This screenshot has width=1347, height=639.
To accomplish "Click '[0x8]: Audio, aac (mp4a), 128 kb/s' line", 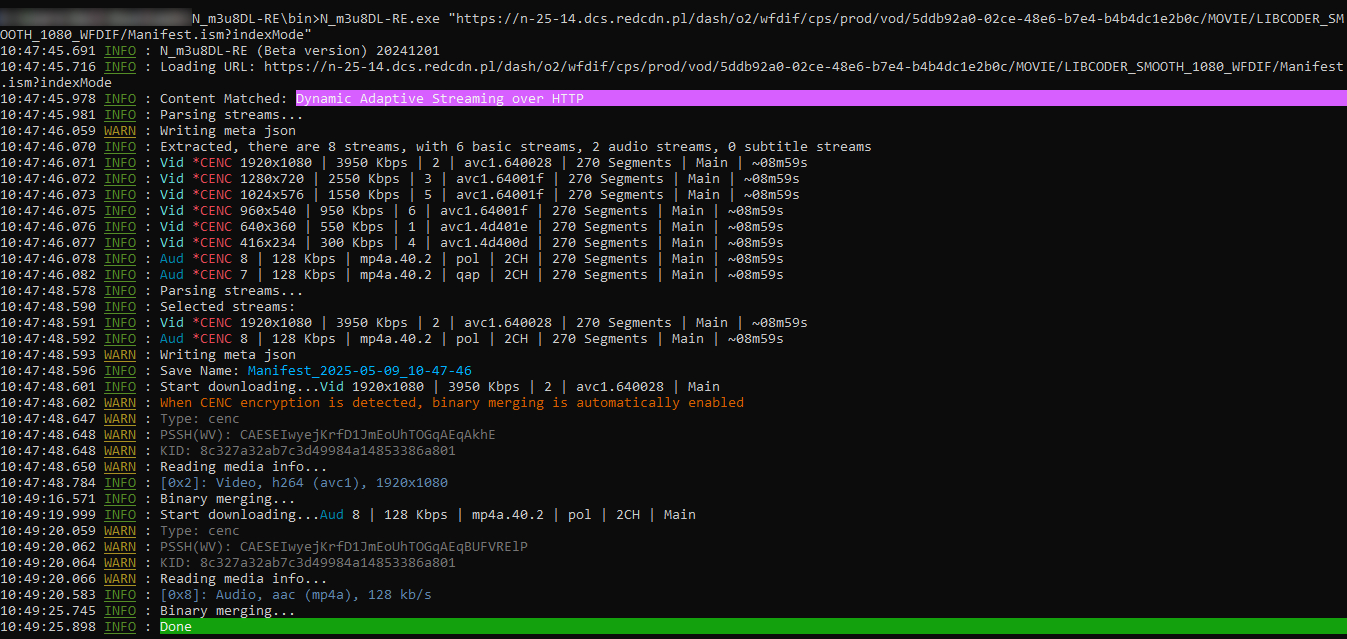I will point(296,595).
